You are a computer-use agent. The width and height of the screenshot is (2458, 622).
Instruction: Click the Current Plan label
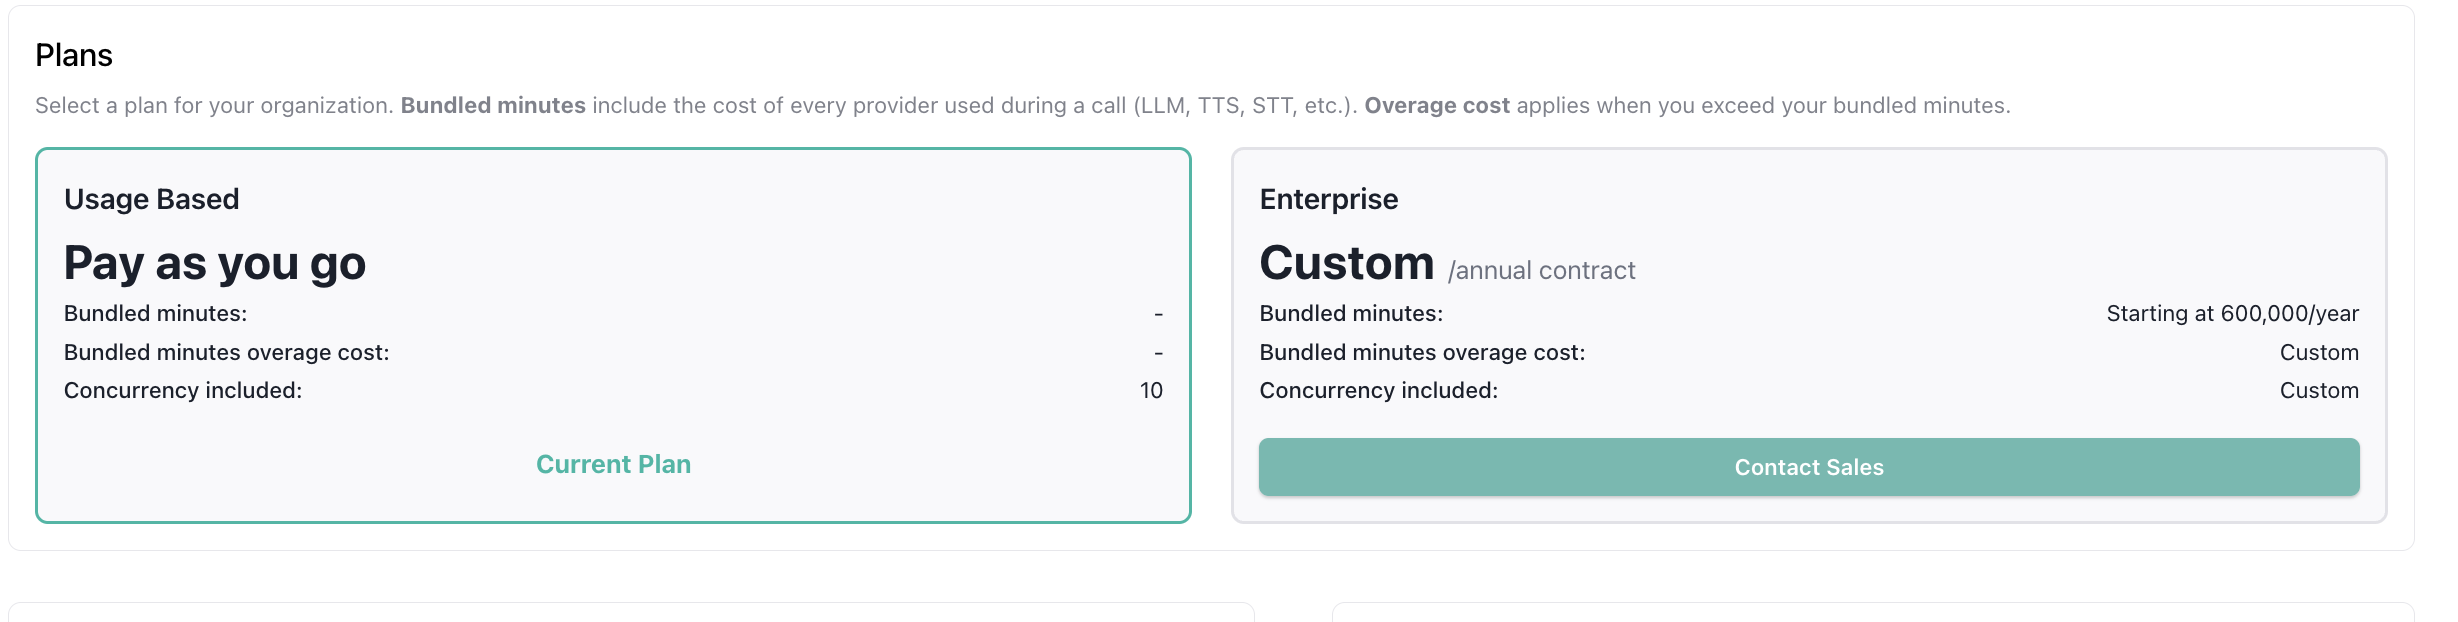(613, 464)
